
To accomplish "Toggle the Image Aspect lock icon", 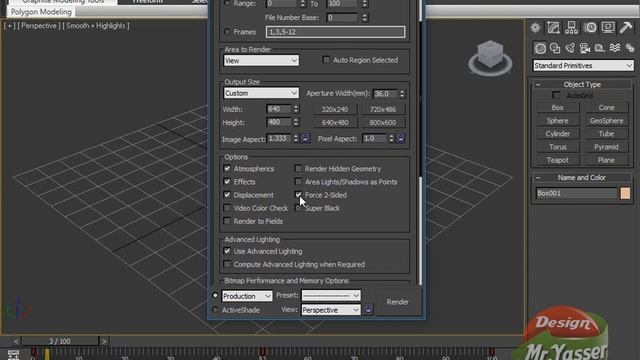I will (x=305, y=138).
